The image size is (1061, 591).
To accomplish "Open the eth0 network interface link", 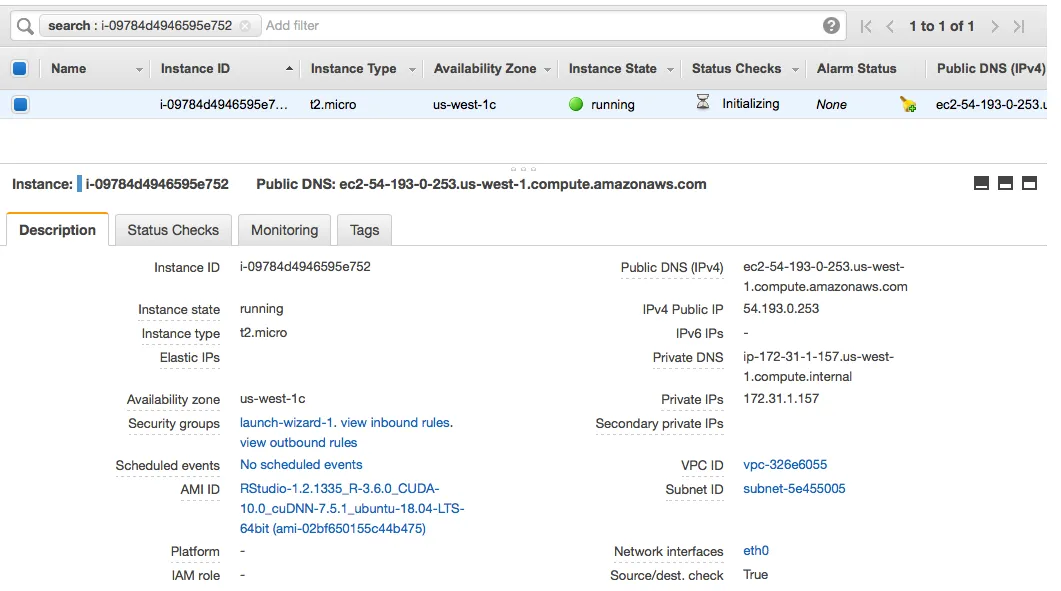I will click(756, 550).
